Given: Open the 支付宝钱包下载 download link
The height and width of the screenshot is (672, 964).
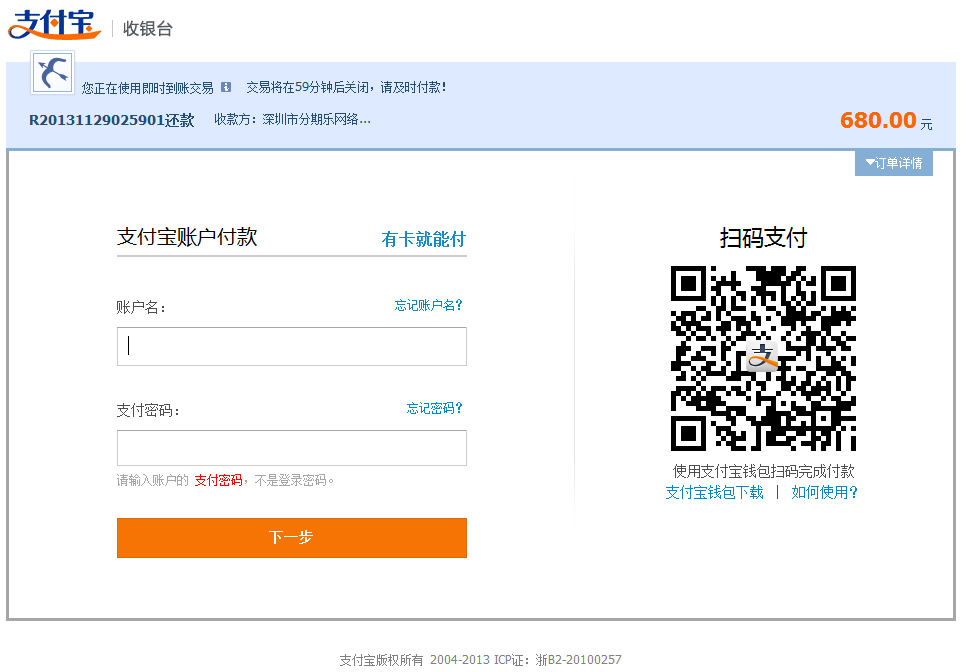Looking at the screenshot, I should coord(713,492).
